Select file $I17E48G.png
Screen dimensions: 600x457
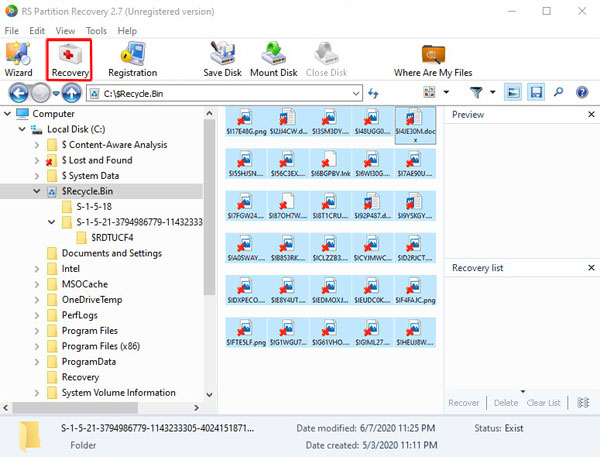coord(246,122)
